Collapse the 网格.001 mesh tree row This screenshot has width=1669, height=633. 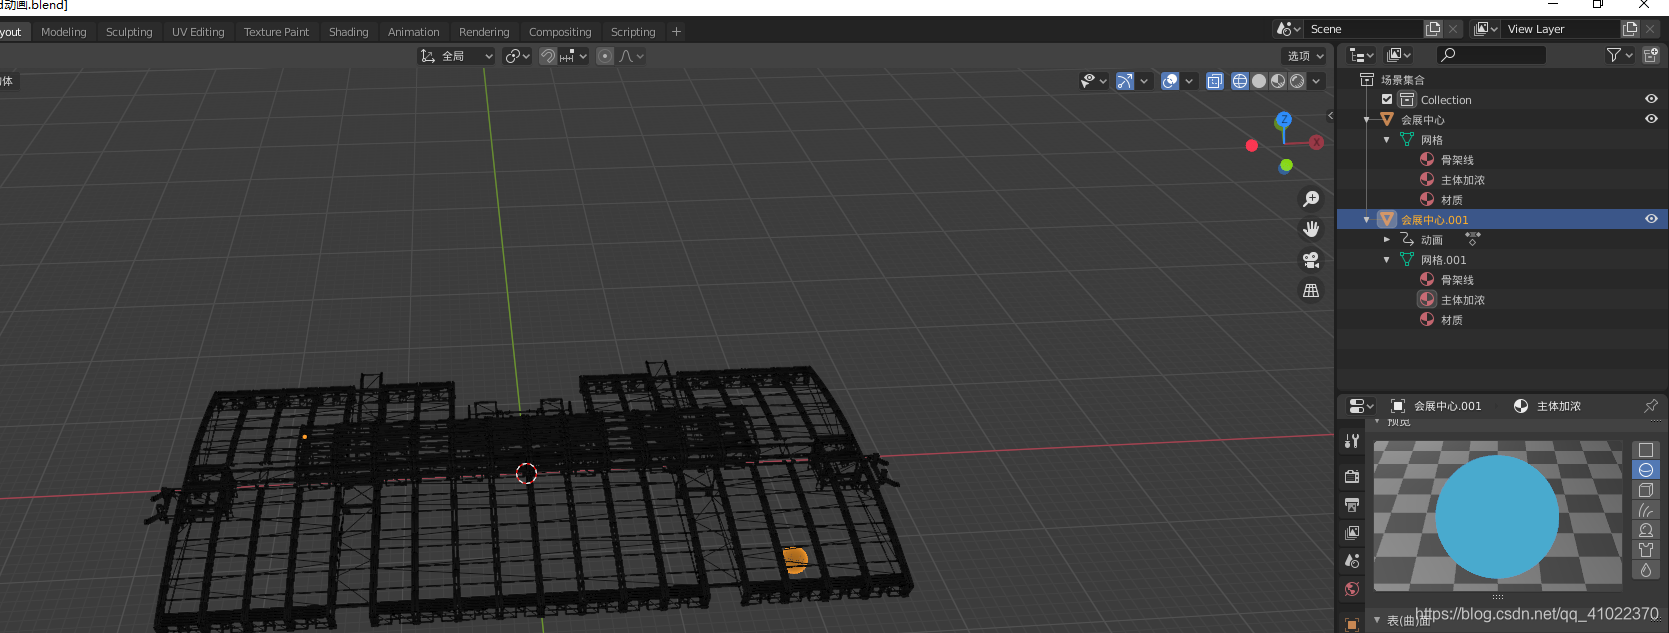1387,259
